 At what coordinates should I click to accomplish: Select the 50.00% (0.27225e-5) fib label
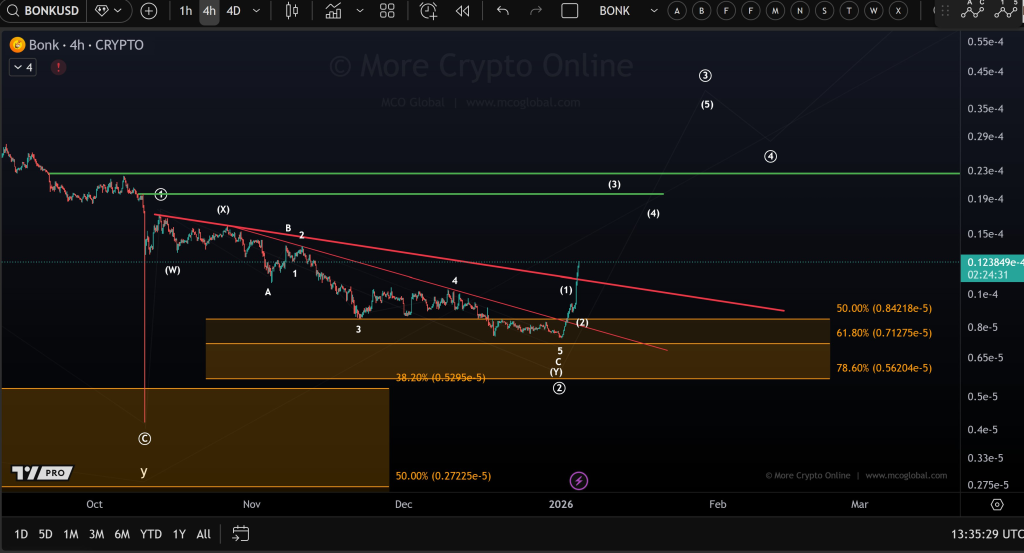(x=443, y=476)
